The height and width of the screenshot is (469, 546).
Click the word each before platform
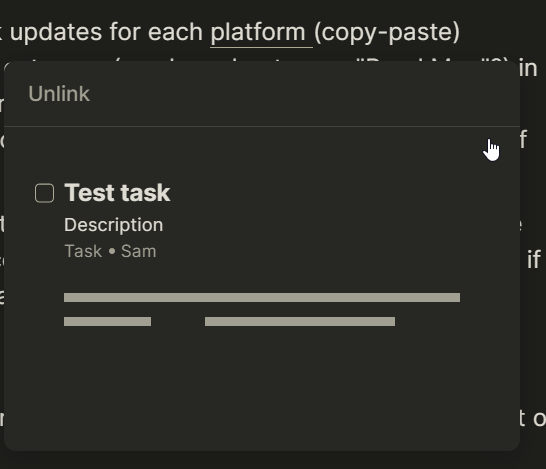point(176,32)
